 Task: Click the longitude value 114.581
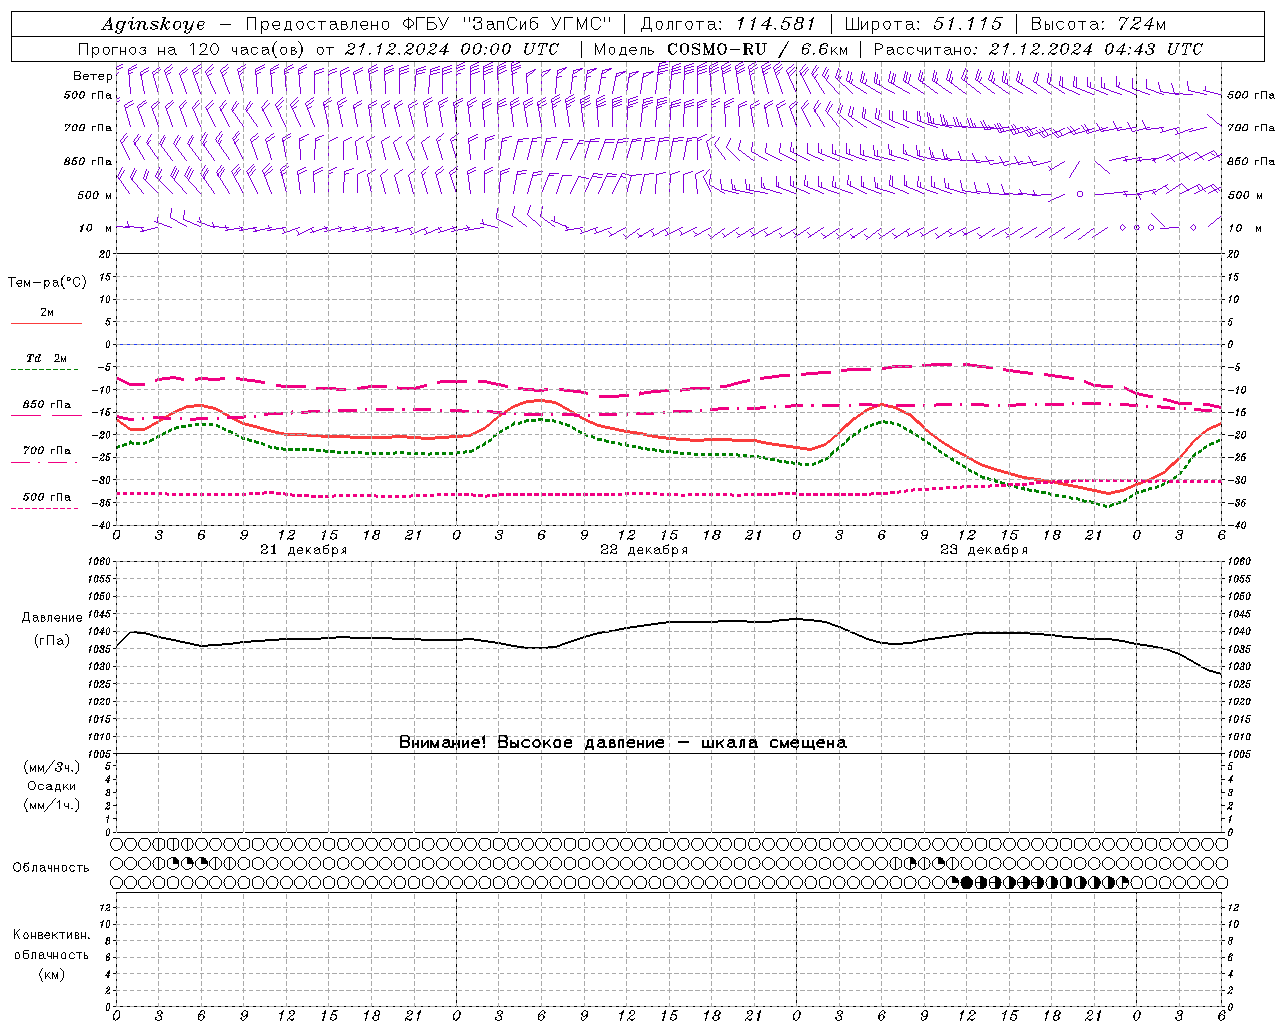776,24
